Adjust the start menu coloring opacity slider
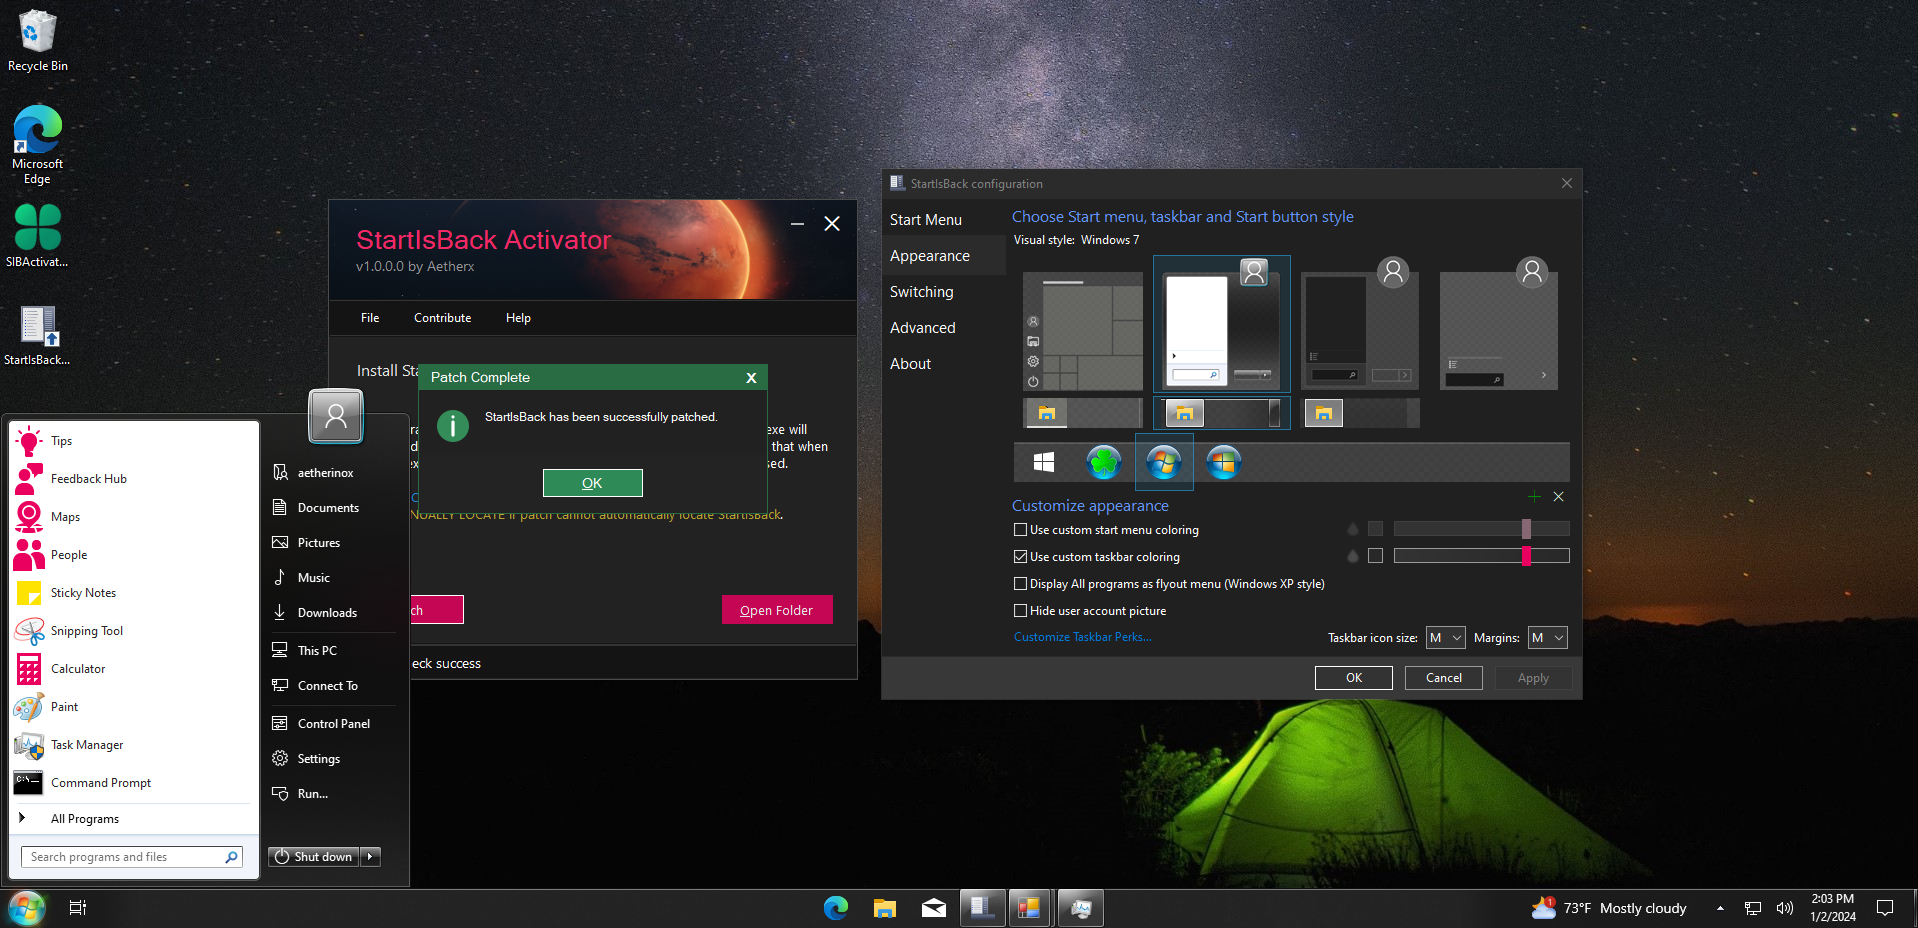The image size is (1918, 928). coord(1481,529)
